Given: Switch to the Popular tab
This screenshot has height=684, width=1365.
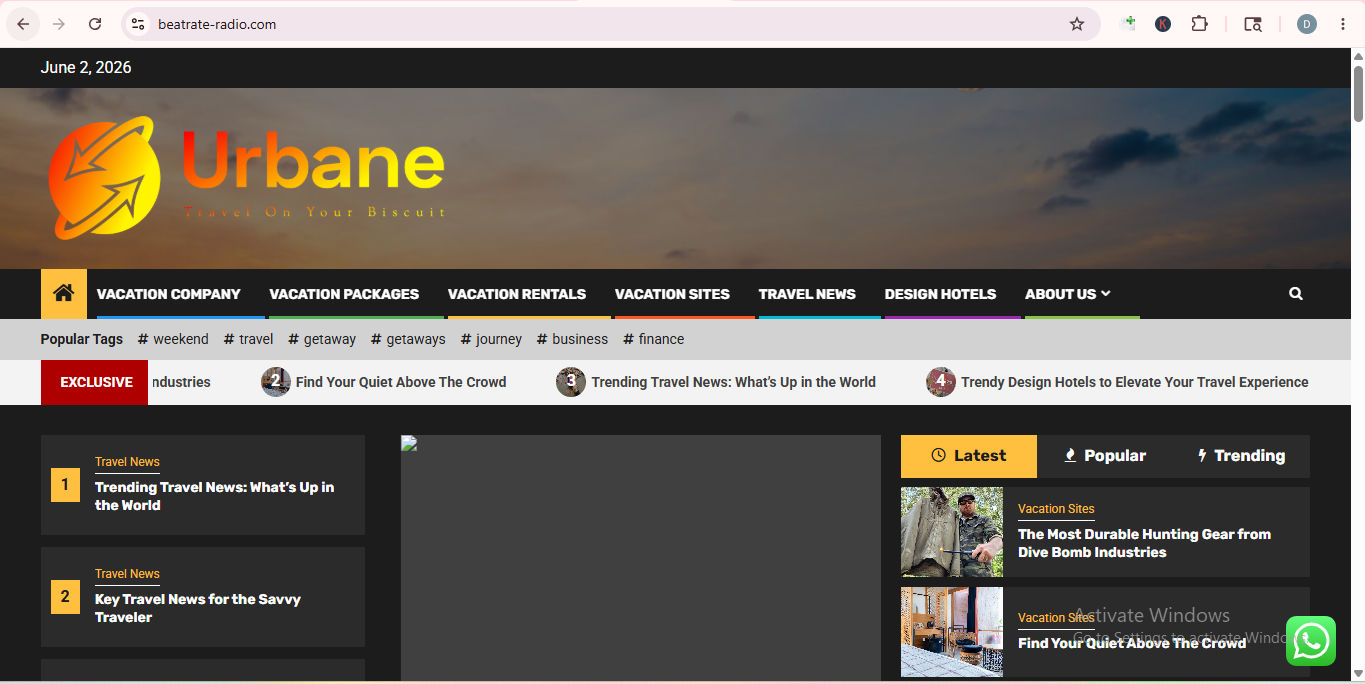Looking at the screenshot, I should (1104, 456).
